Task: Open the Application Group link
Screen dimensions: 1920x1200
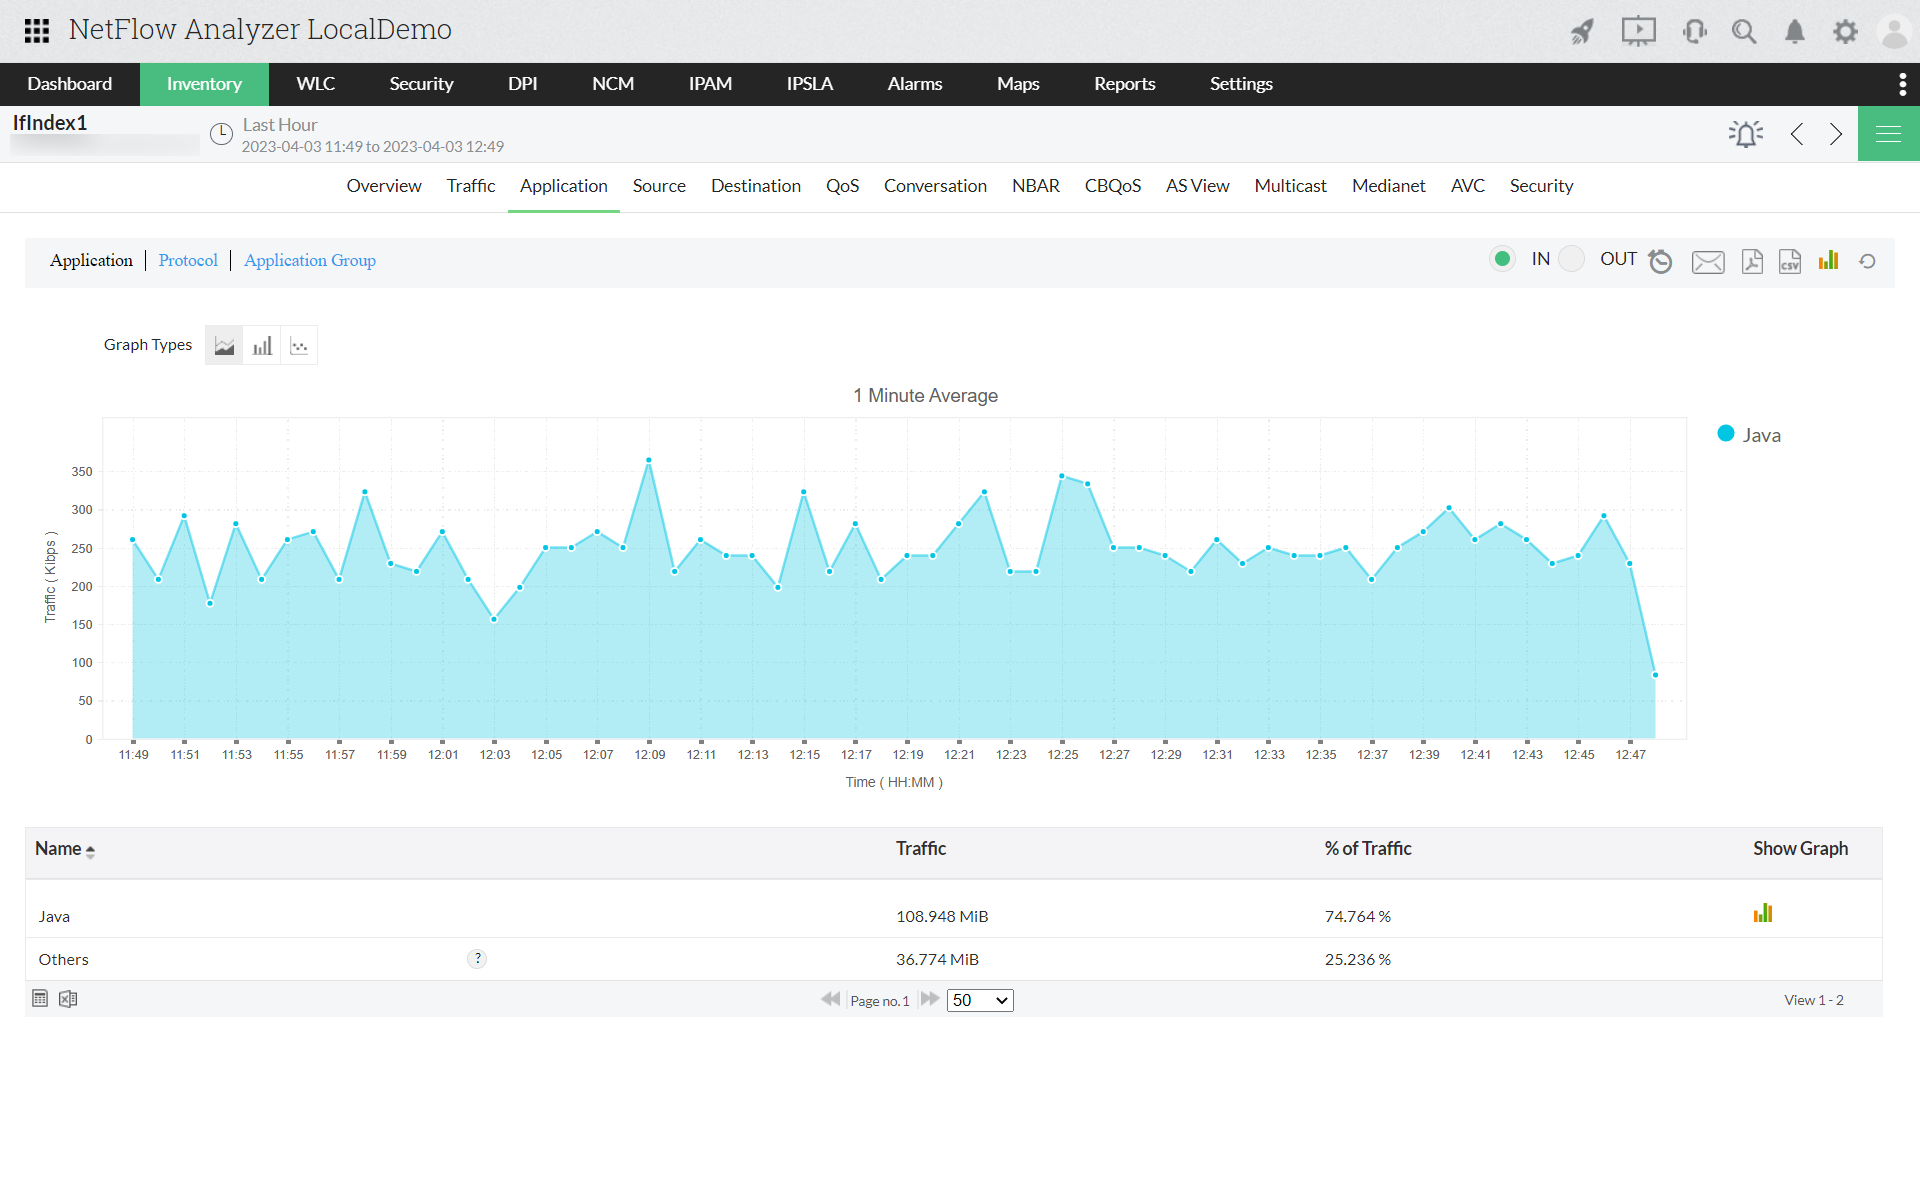Action: 310,260
